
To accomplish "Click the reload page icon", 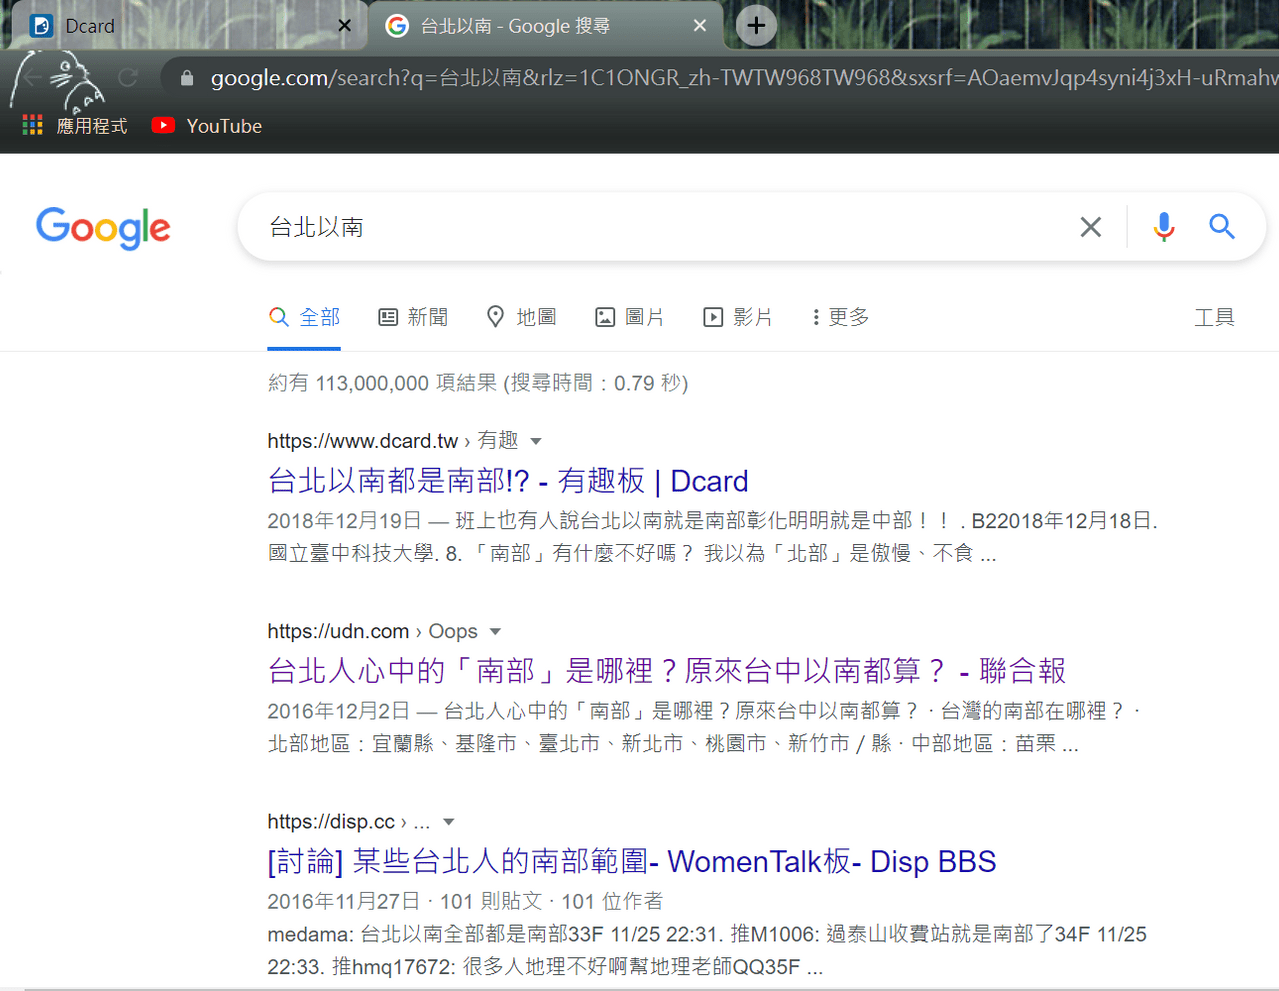I will tap(128, 77).
